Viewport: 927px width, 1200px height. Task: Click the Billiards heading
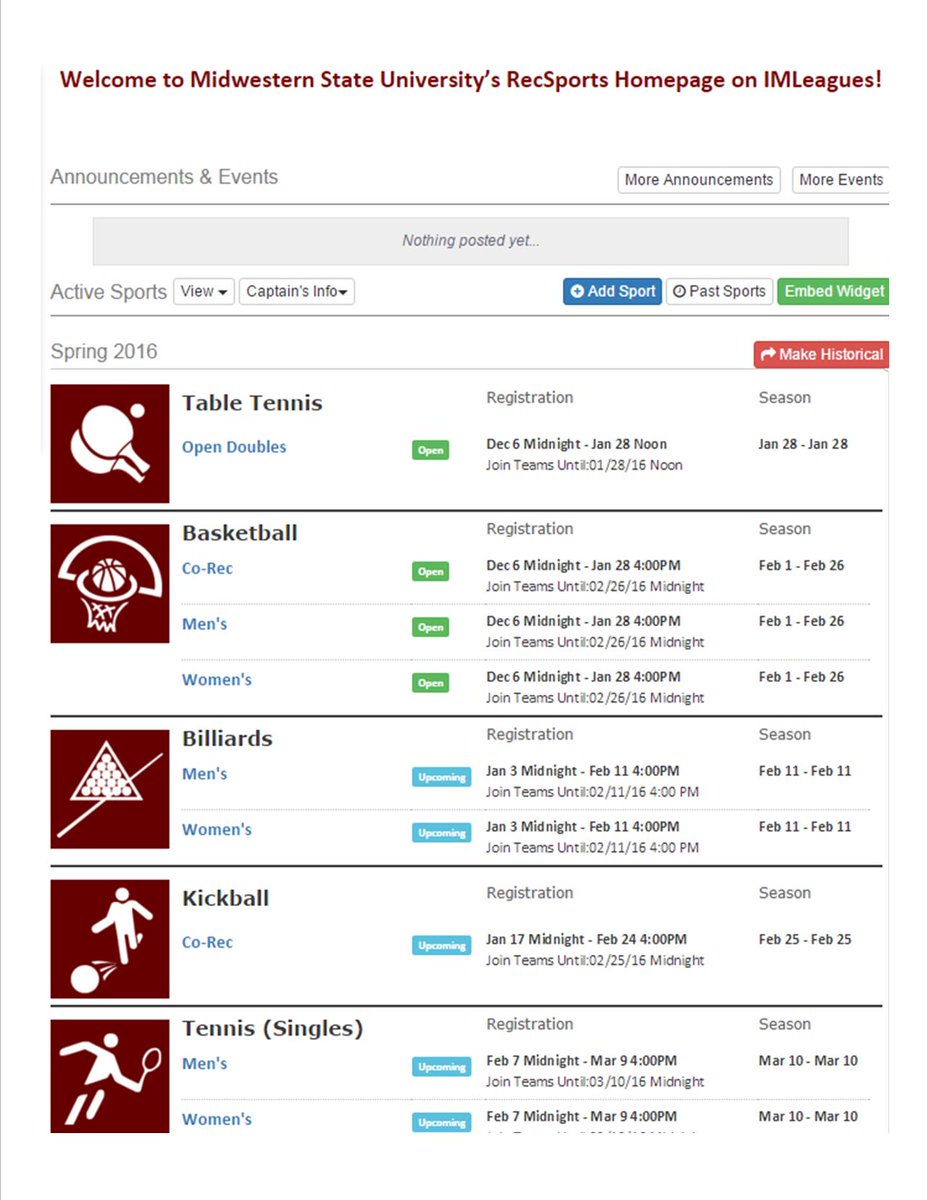pyautogui.click(x=227, y=739)
